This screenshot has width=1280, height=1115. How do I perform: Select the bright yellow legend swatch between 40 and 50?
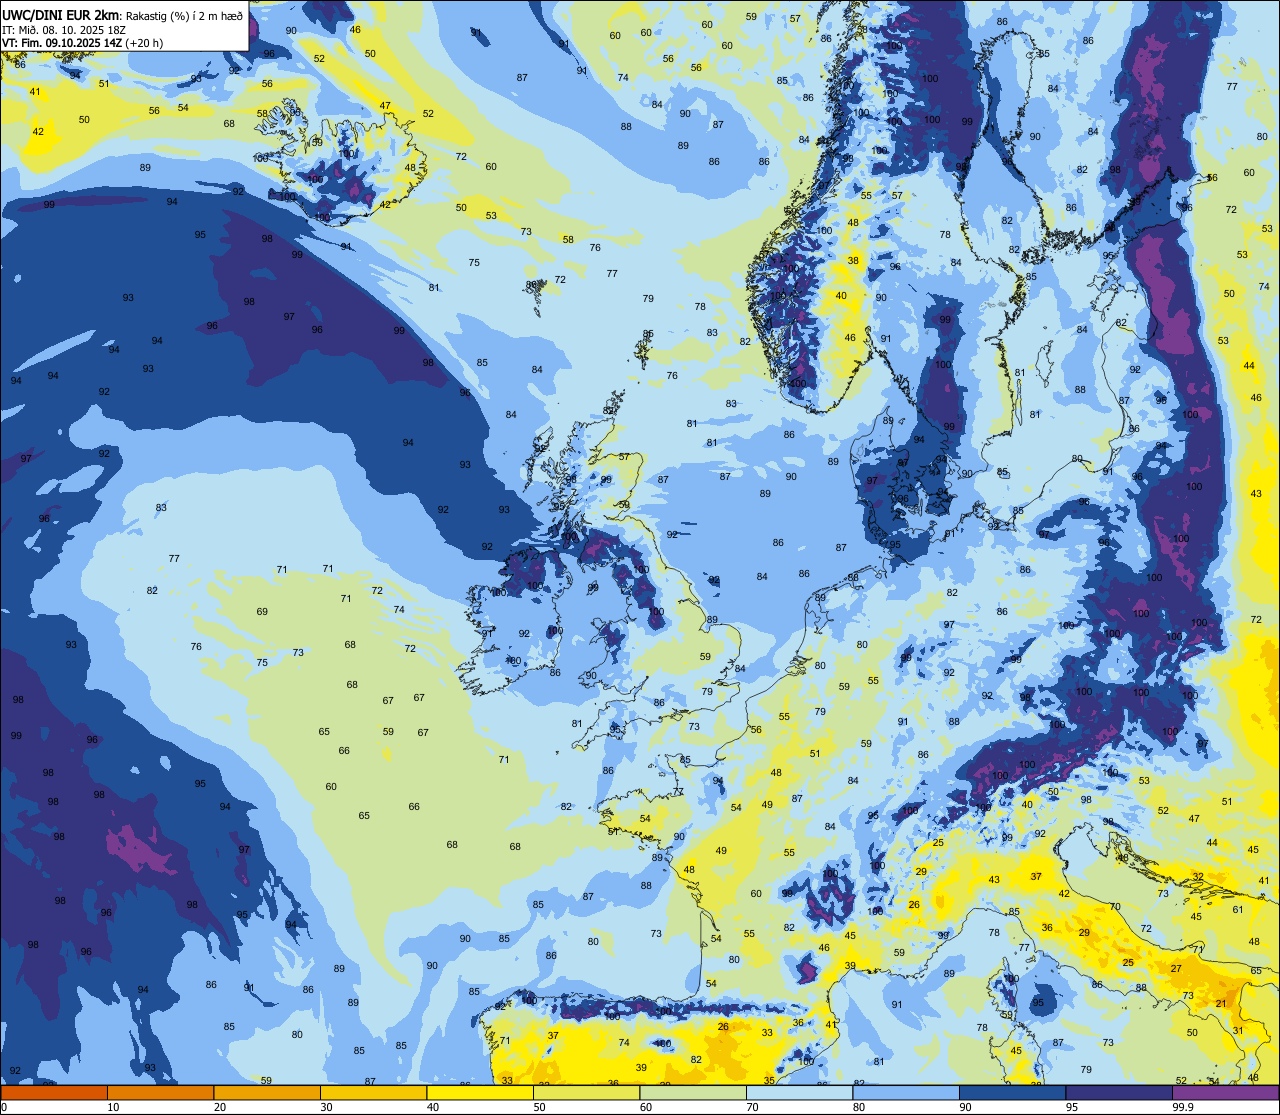click(480, 1092)
